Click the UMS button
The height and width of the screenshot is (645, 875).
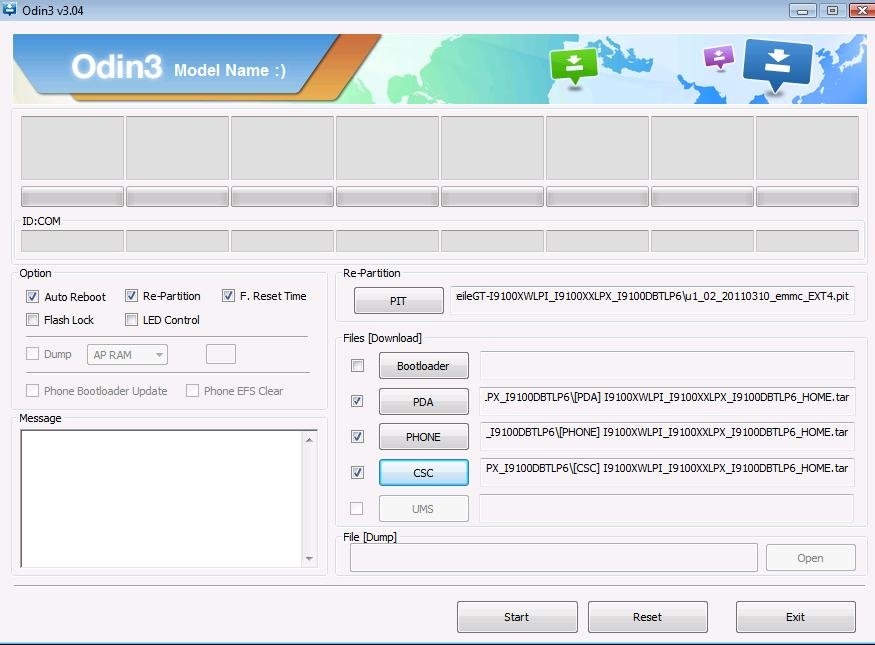click(424, 509)
